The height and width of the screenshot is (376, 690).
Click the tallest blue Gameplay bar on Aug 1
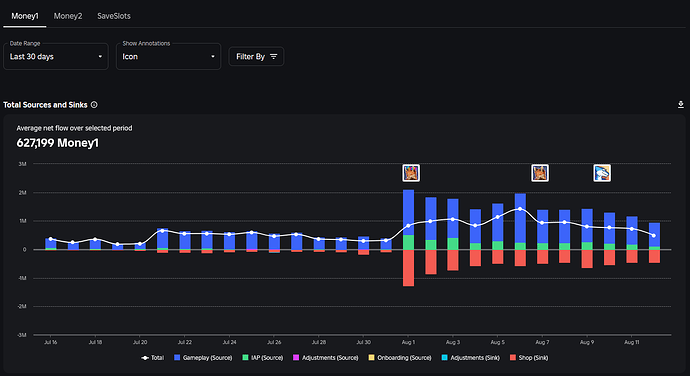click(x=408, y=212)
